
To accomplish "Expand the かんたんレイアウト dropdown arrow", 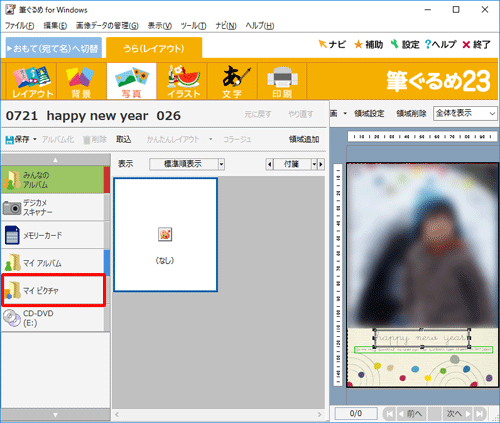I will point(210,139).
